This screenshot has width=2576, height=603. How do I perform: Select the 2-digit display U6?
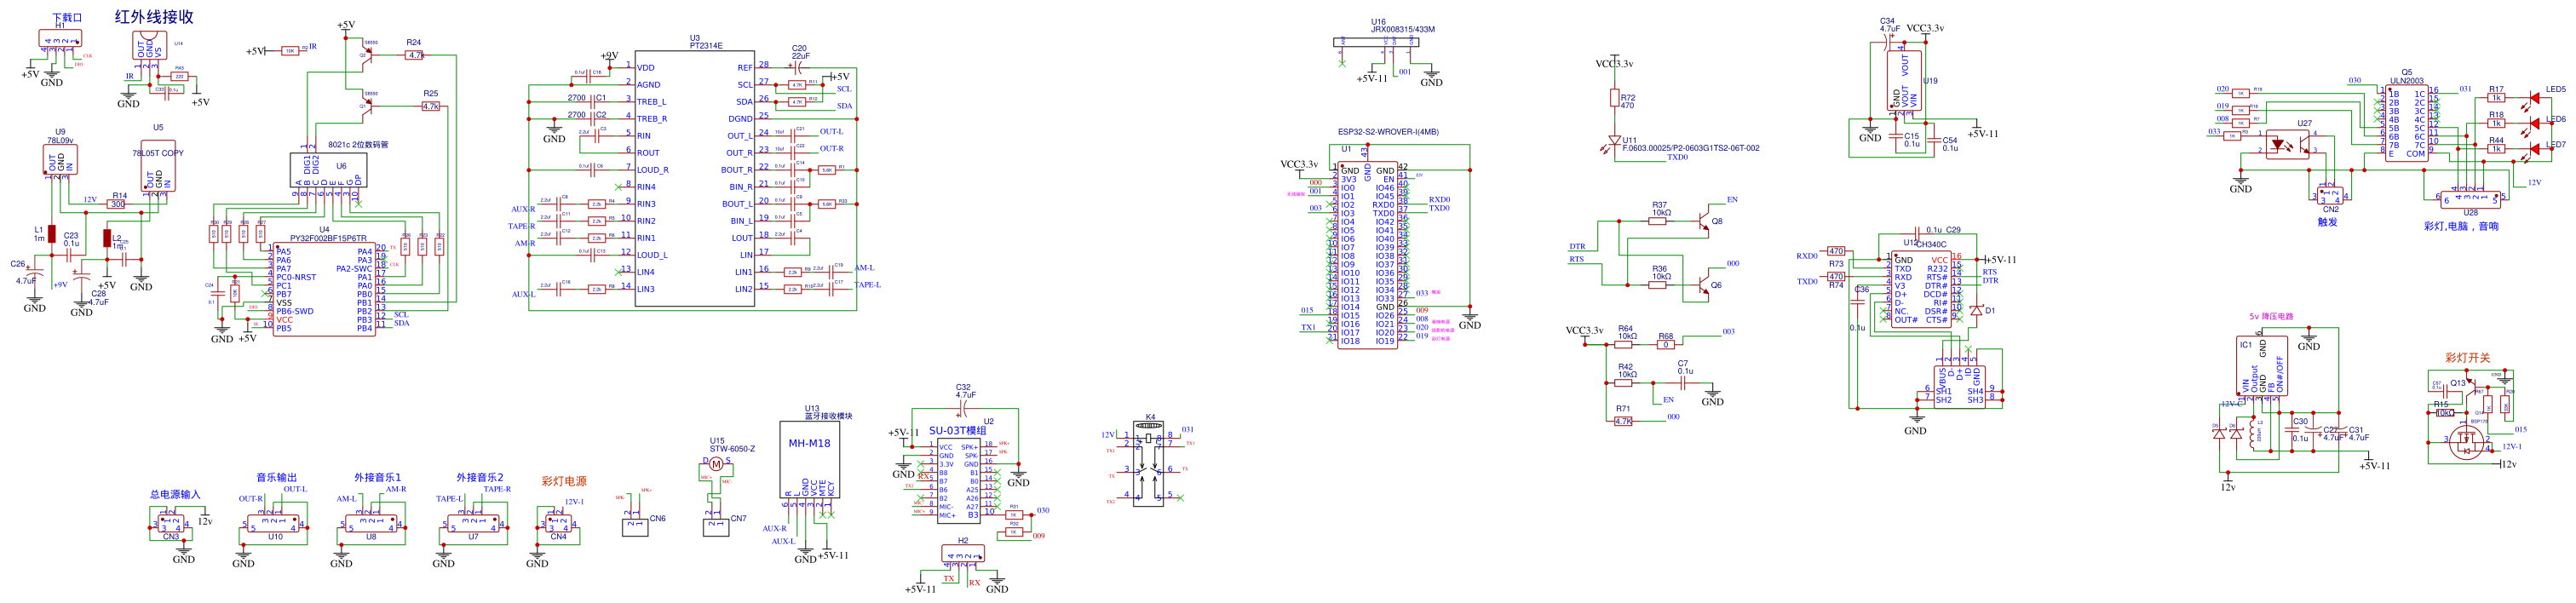tap(329, 169)
